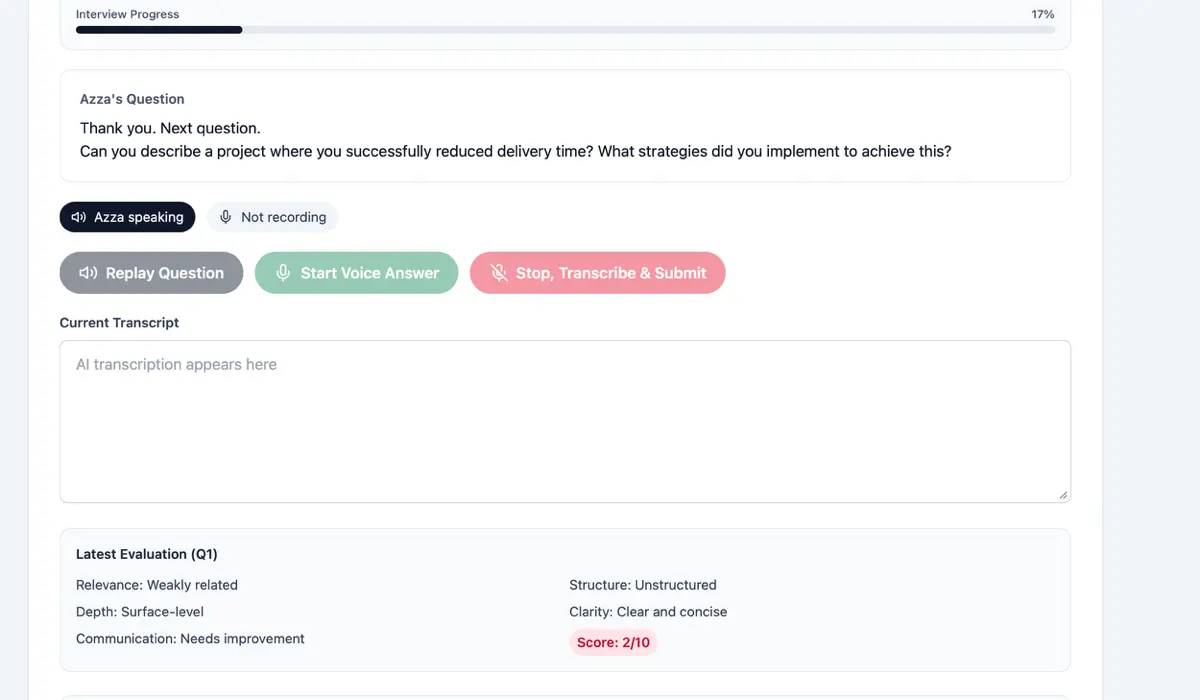Click the speaker icon in Azza speaking badge
This screenshot has height=700, width=1200.
click(79, 217)
